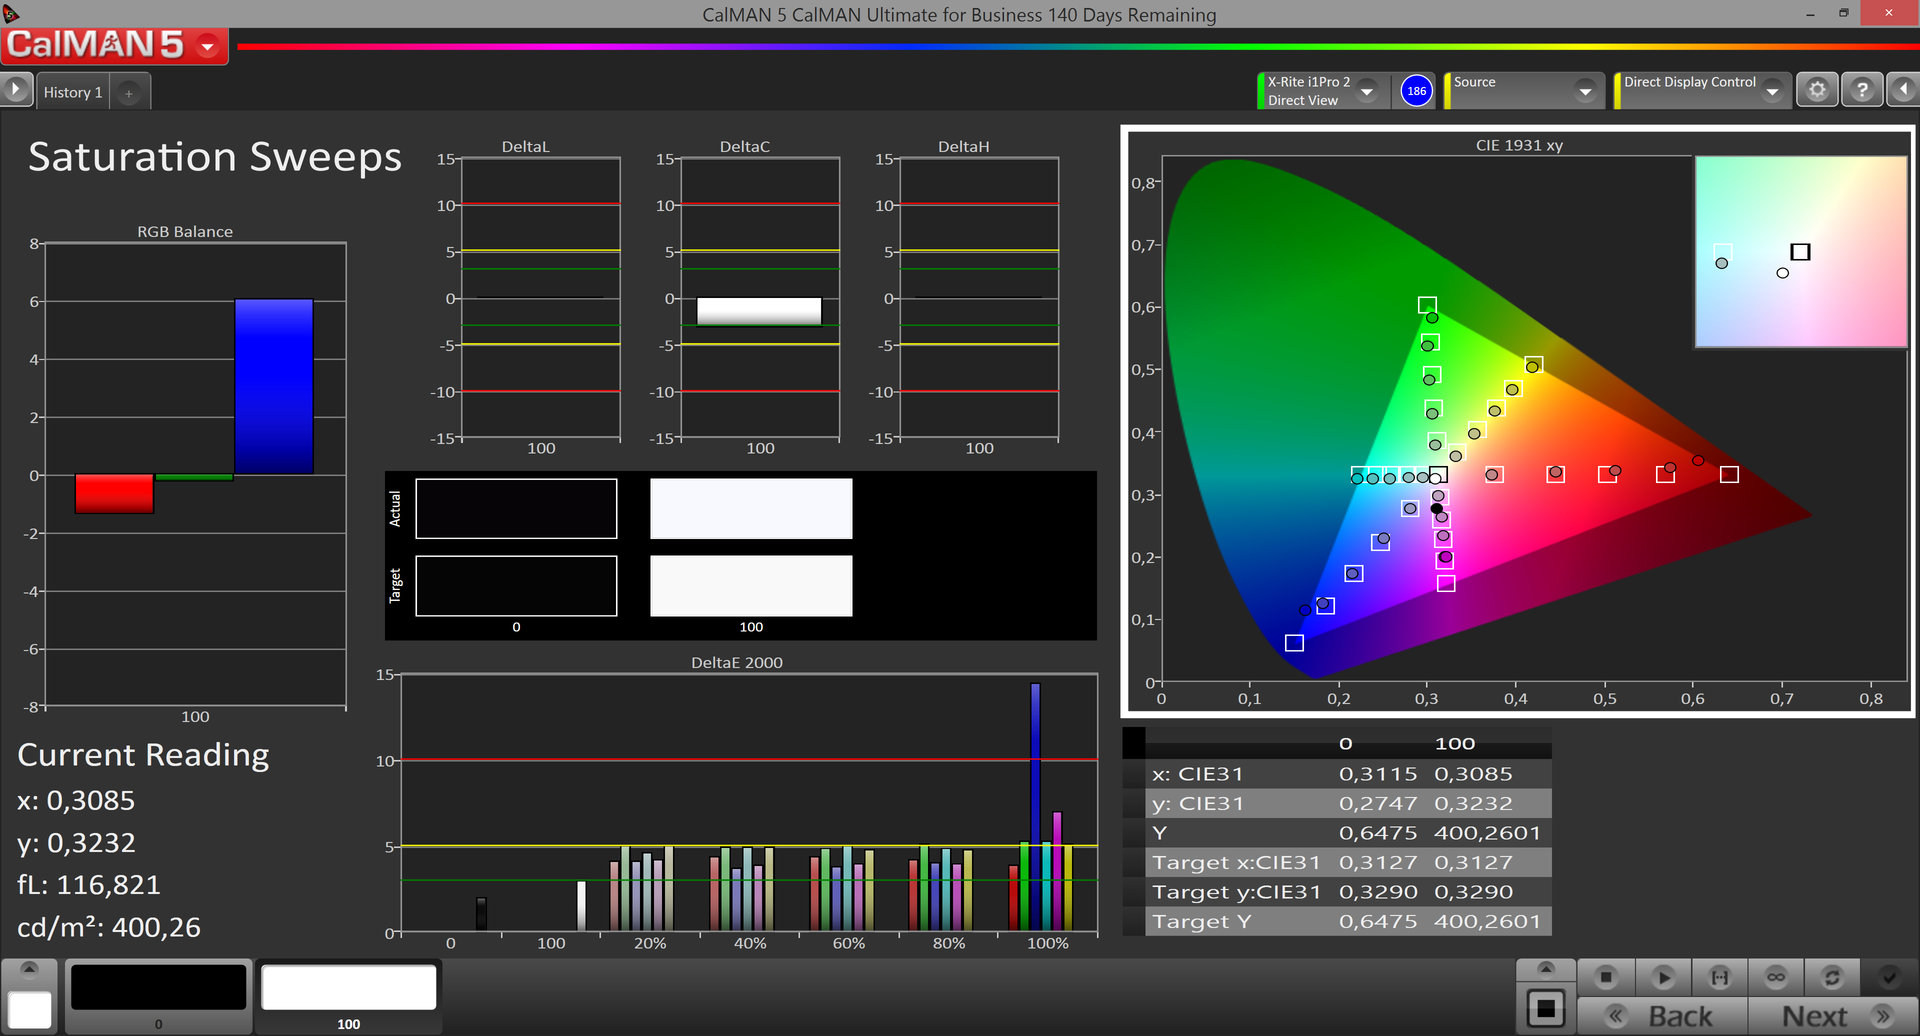Add a new history tab with plus

(129, 93)
